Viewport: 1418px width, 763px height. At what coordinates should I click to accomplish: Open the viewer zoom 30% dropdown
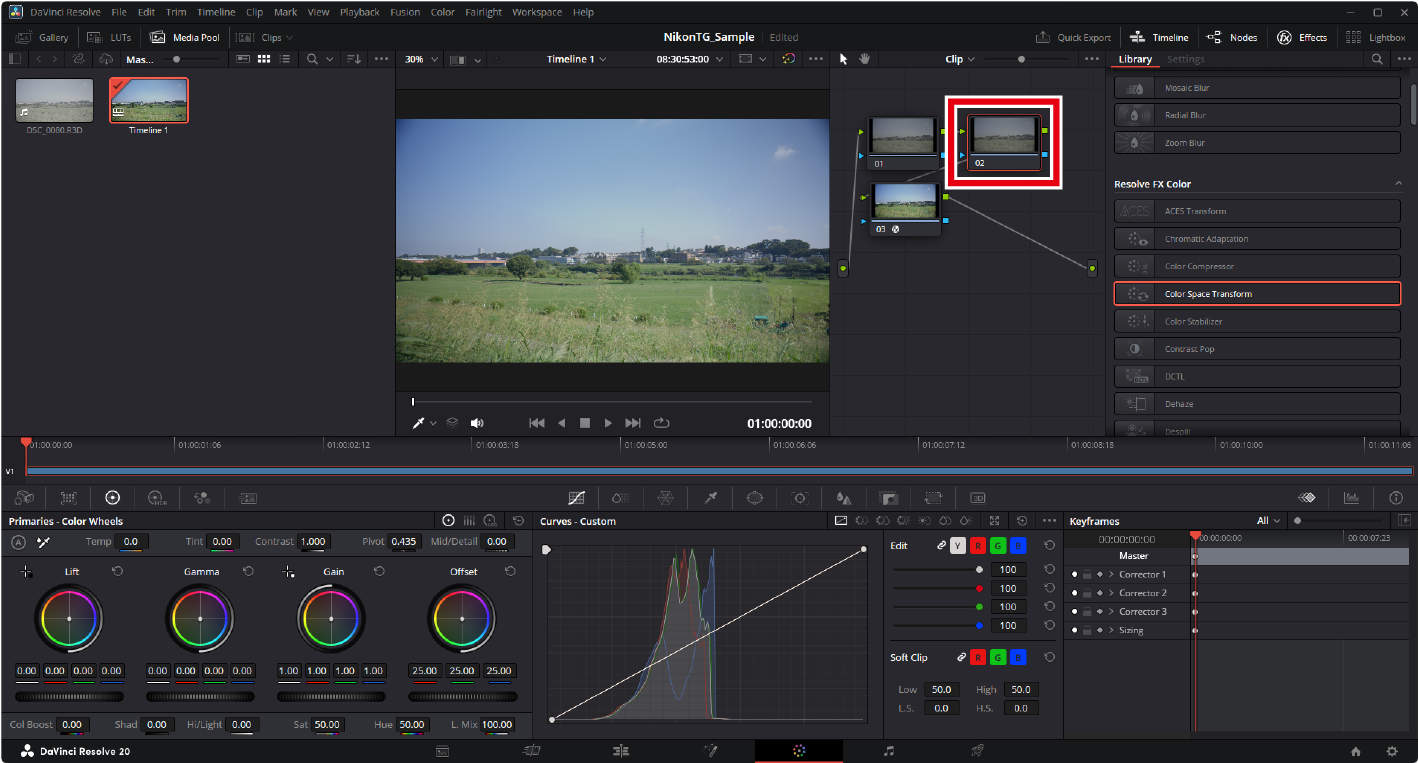coord(420,59)
